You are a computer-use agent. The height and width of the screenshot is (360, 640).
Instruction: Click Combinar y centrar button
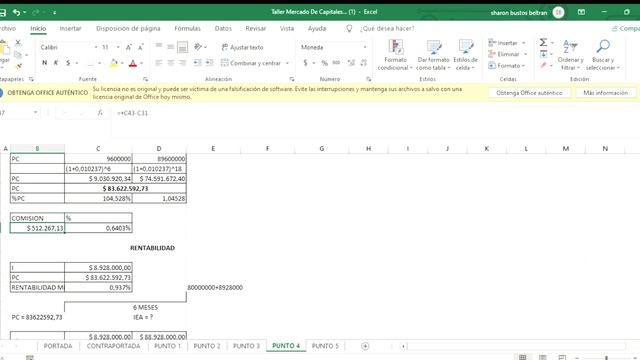pyautogui.click(x=251, y=63)
